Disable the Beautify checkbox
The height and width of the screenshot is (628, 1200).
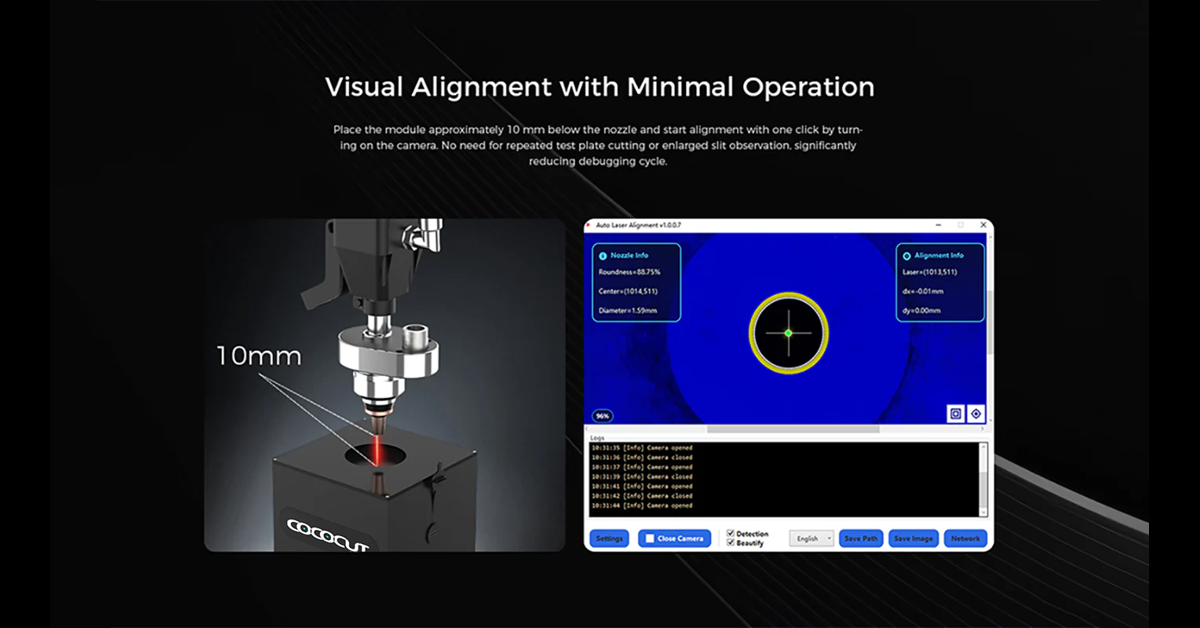point(731,543)
